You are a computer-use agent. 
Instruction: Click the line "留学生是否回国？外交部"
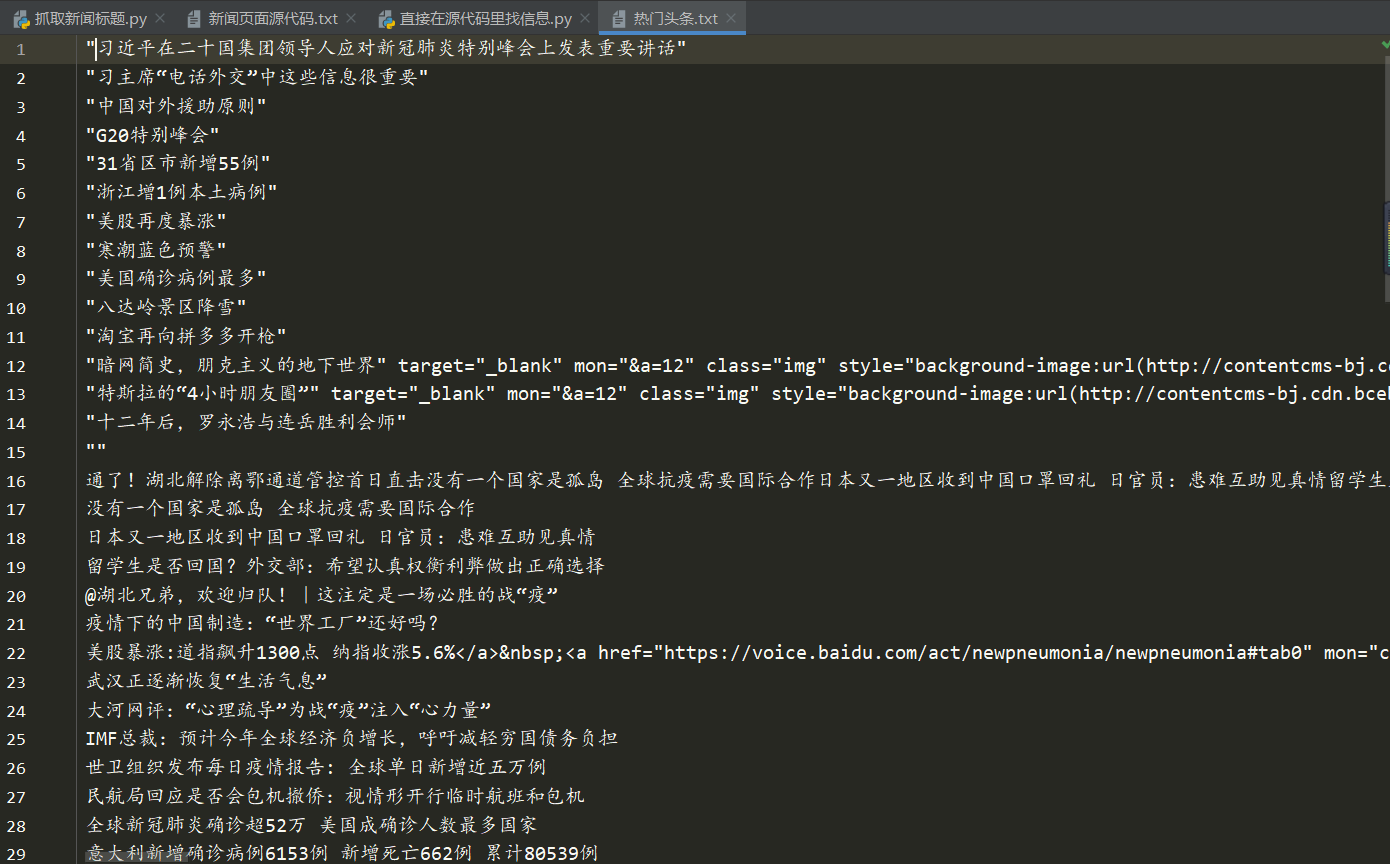(x=345, y=566)
